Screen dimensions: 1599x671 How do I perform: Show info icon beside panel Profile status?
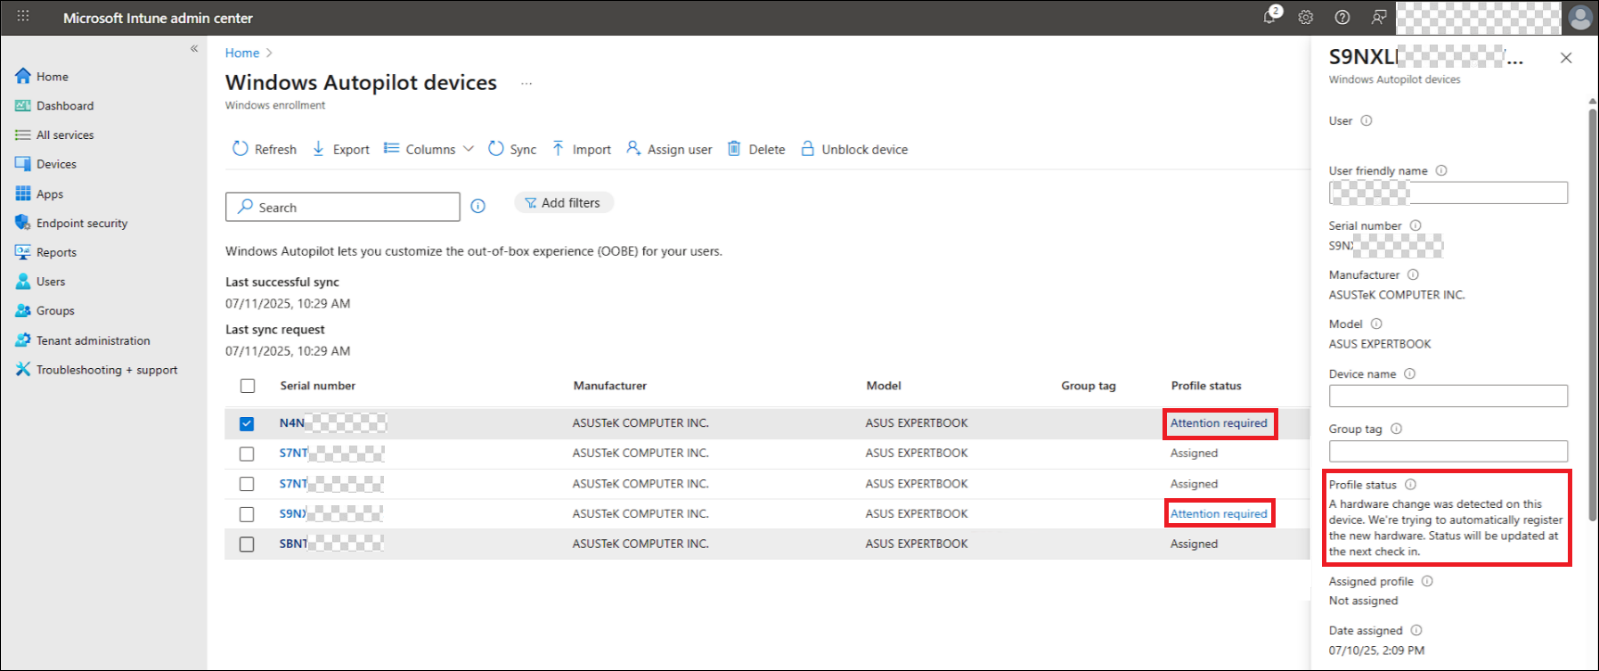(1411, 485)
